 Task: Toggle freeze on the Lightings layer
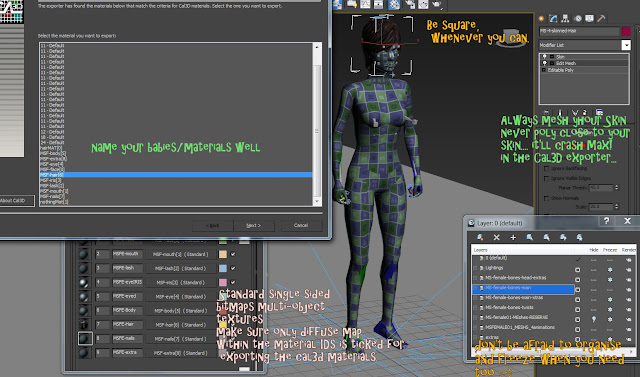click(610, 270)
